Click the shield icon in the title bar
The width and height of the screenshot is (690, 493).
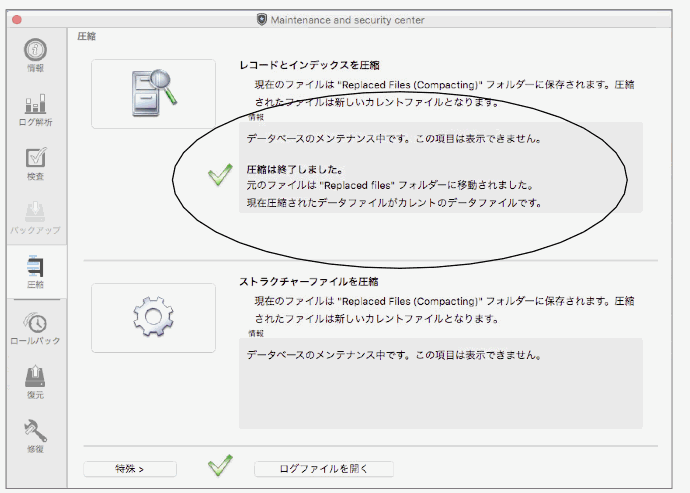(262, 18)
